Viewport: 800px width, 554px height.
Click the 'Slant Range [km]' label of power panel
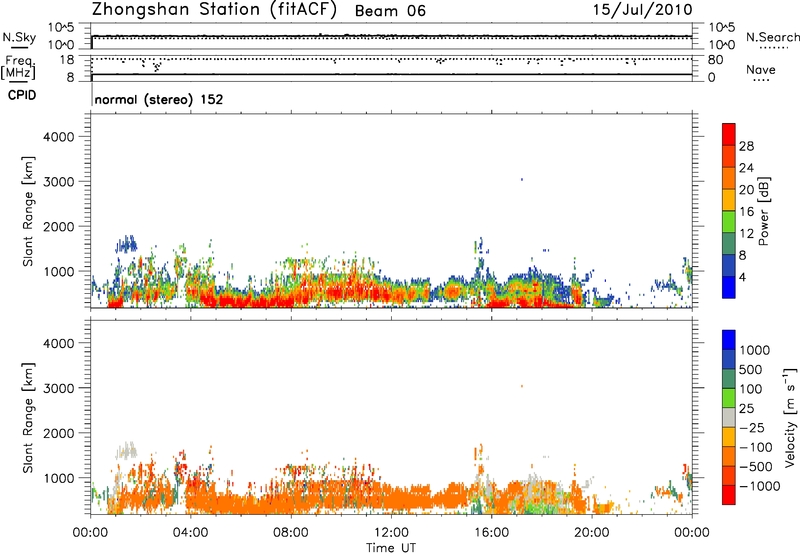pos(28,211)
